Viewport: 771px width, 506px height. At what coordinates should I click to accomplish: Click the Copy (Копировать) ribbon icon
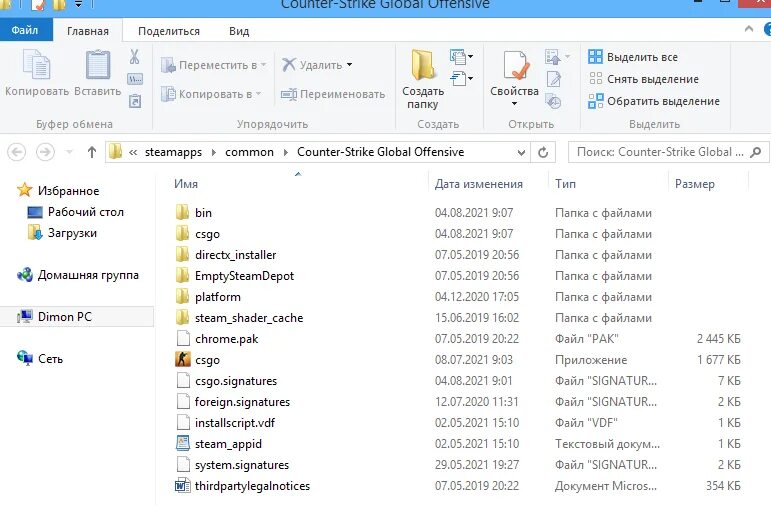pos(36,65)
